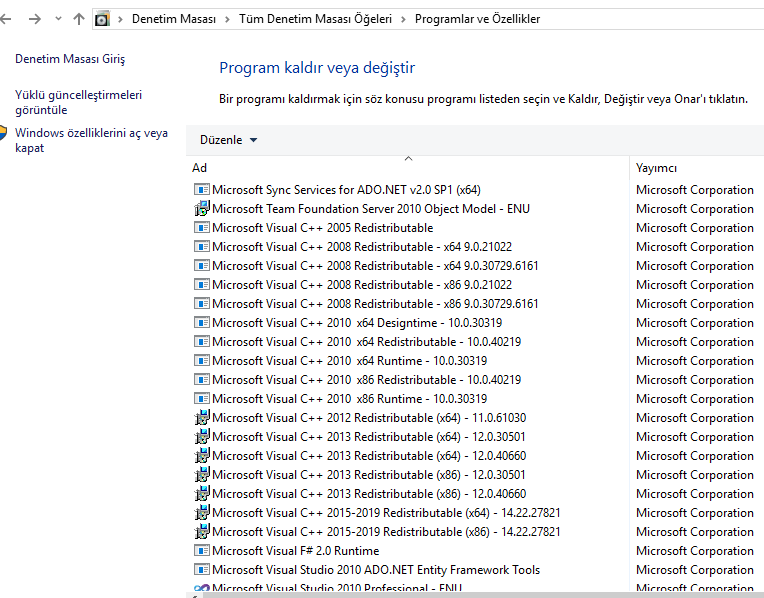Viewport: 764px width, 598px height.
Task: Click icon of Visual C++ 2008 x86 9.0.21022 row
Action: tap(202, 285)
